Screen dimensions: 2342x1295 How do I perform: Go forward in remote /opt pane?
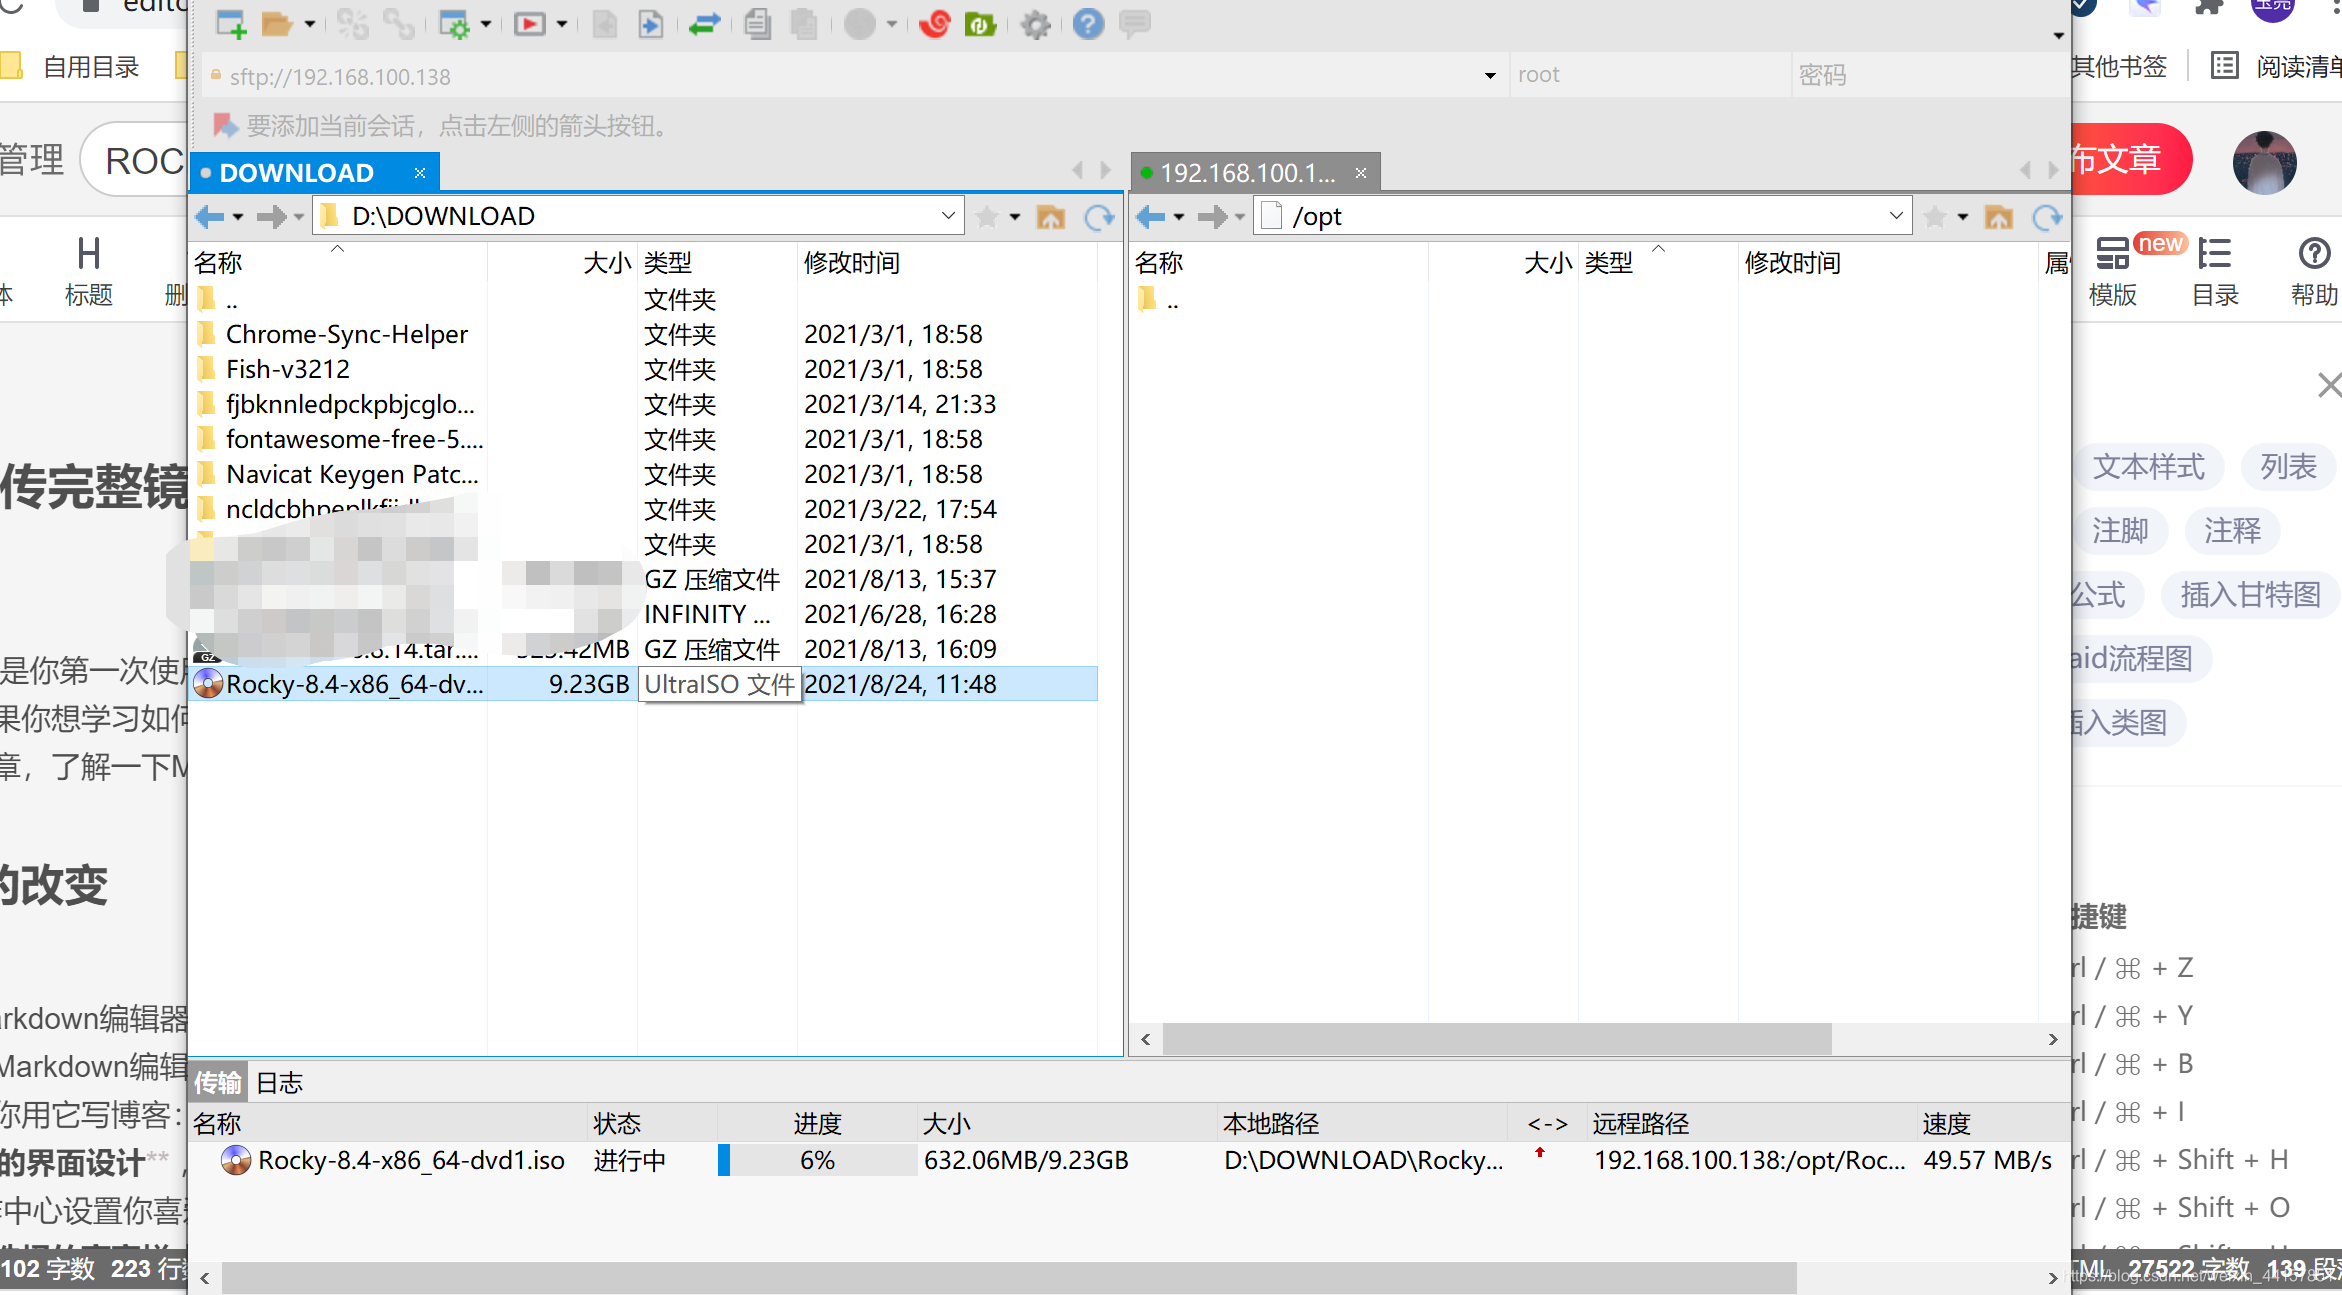pos(1212,216)
